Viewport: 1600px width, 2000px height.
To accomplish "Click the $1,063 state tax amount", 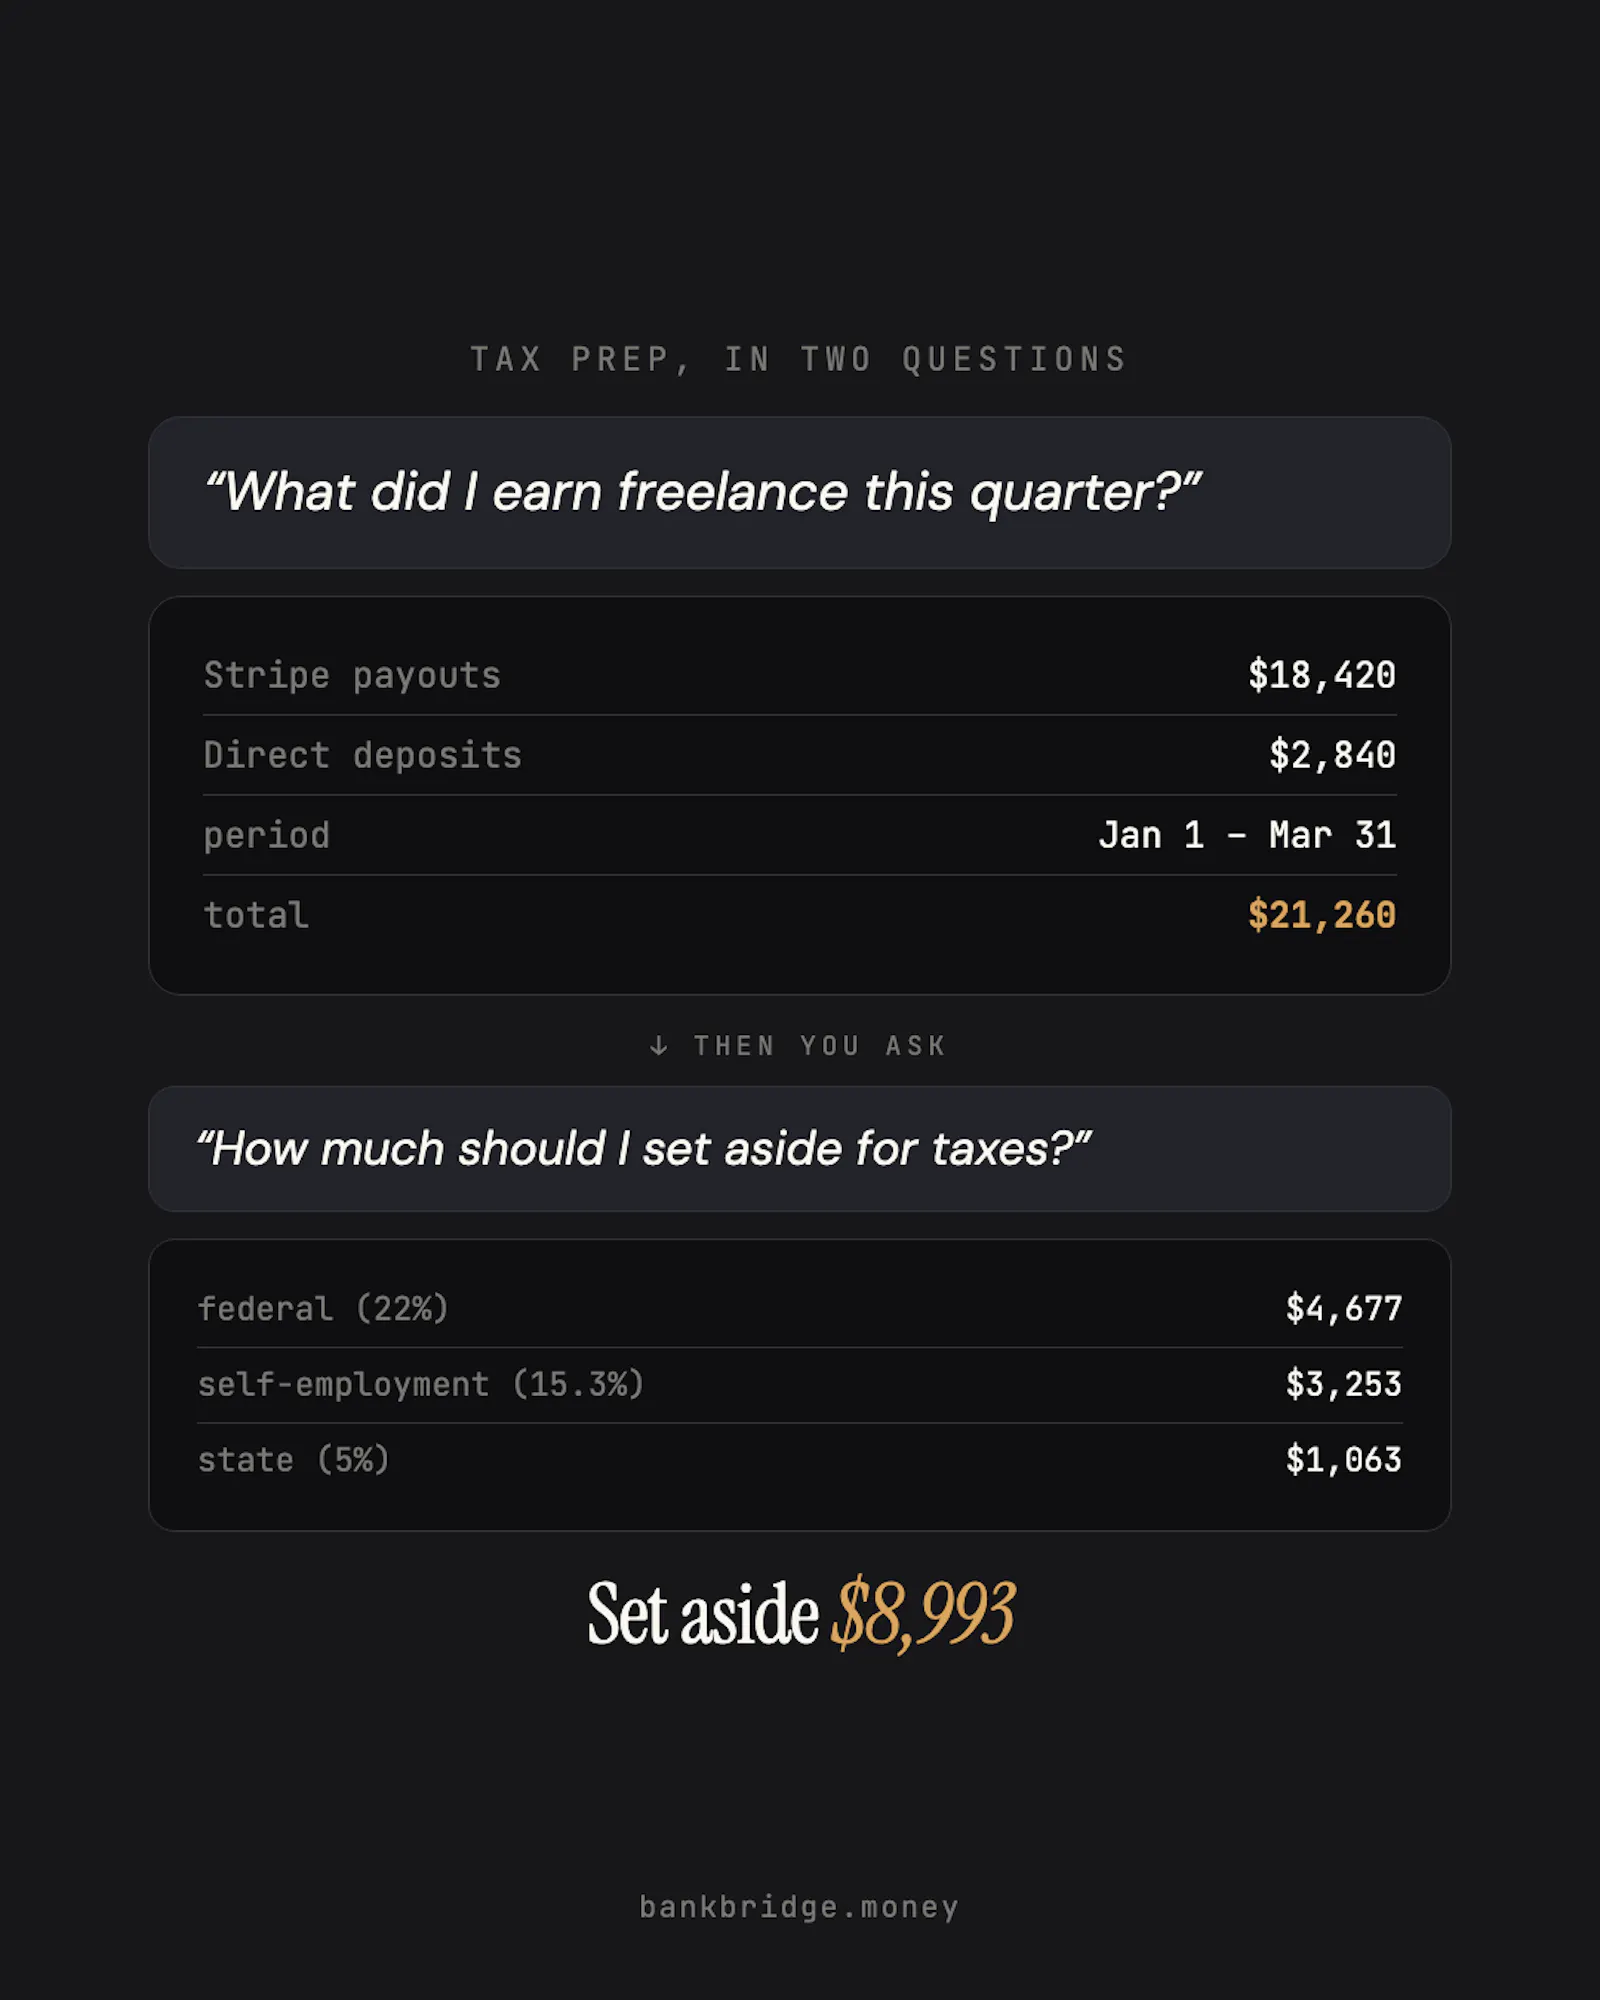I will point(1344,1460).
